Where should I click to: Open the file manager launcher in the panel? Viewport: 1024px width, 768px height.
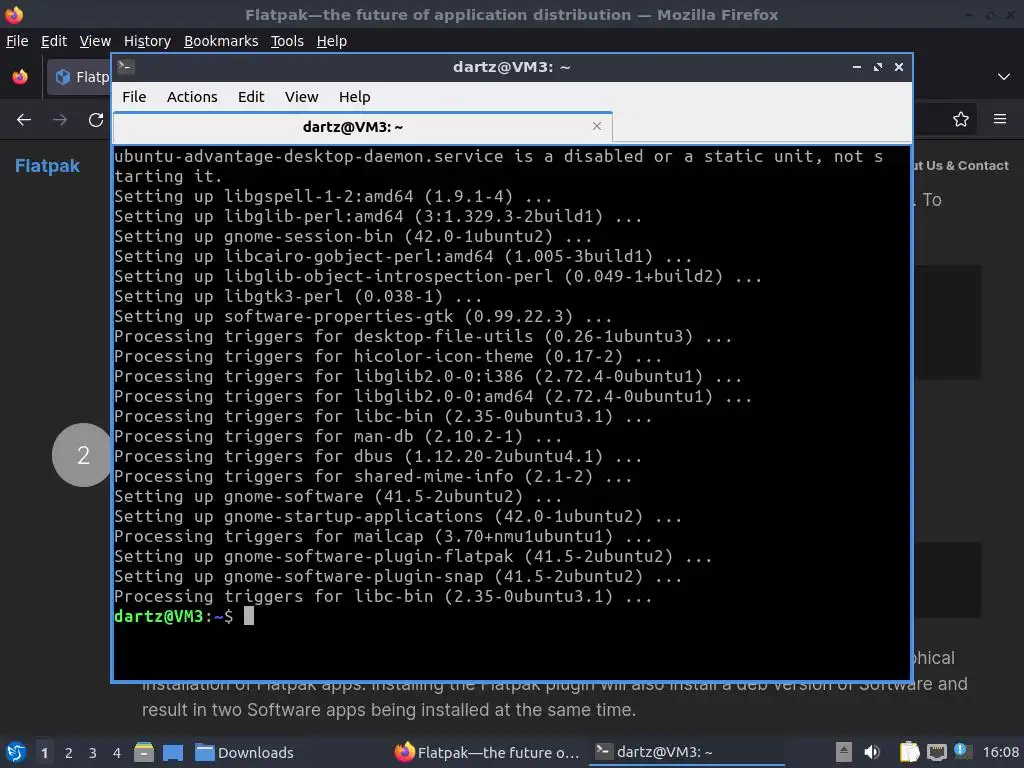144,752
